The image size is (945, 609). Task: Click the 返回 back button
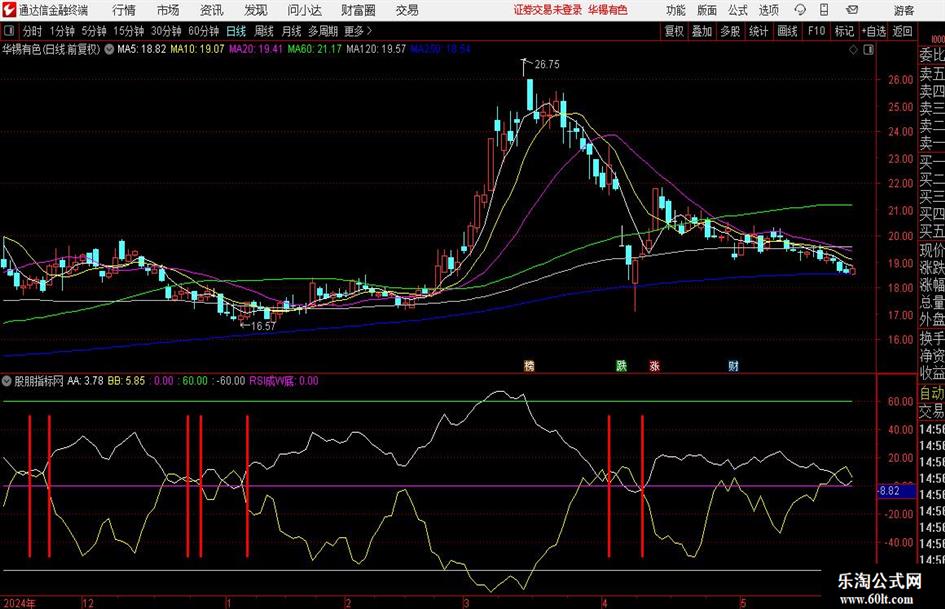coord(902,31)
